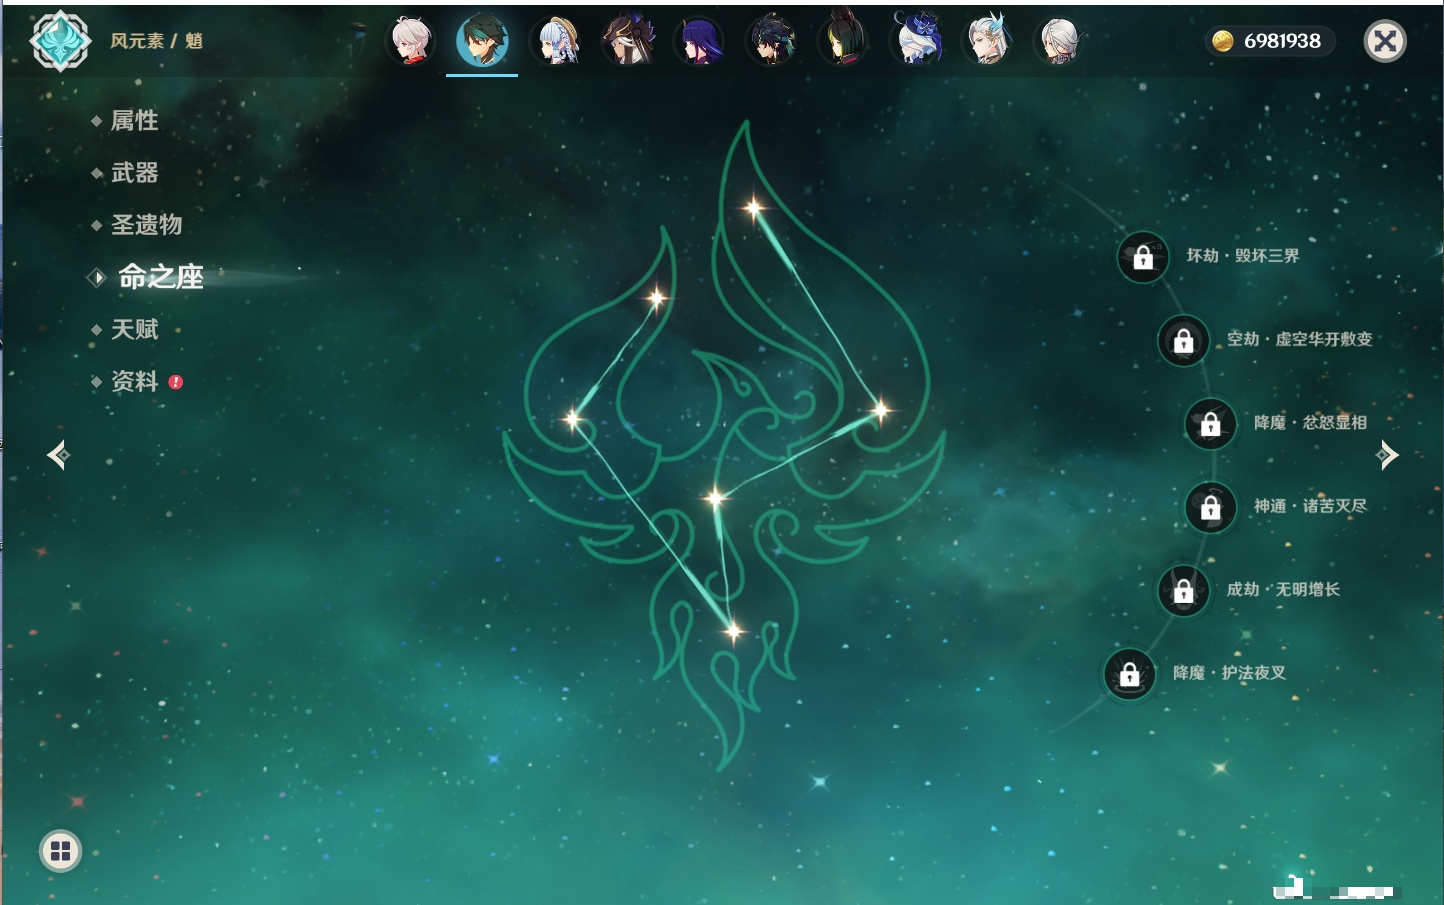Pick the dark-haired avatar with gold headband
Image resolution: width=1444 pixels, height=905 pixels.
click(771, 41)
